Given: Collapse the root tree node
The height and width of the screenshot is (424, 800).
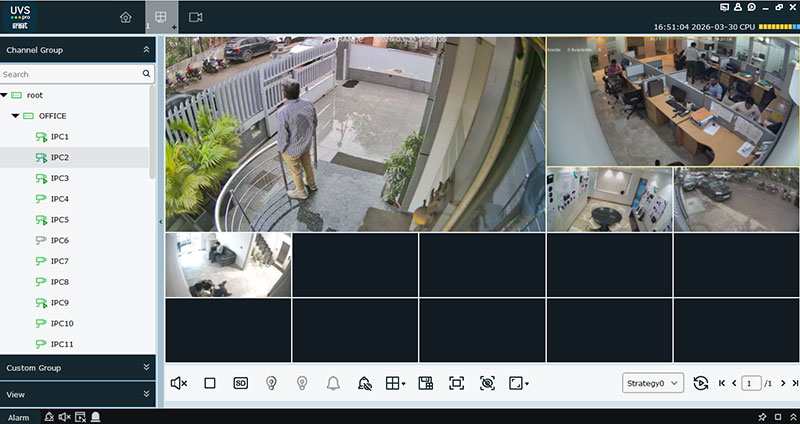Looking at the screenshot, I should coord(4,95).
